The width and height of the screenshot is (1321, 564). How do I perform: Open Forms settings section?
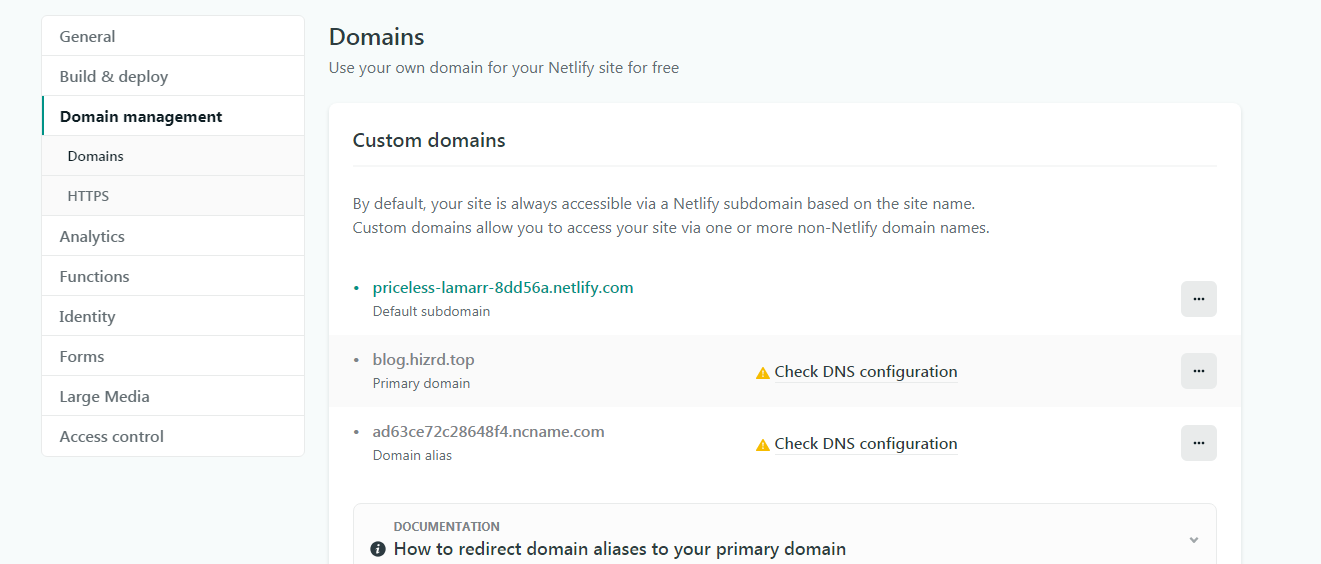pos(82,357)
